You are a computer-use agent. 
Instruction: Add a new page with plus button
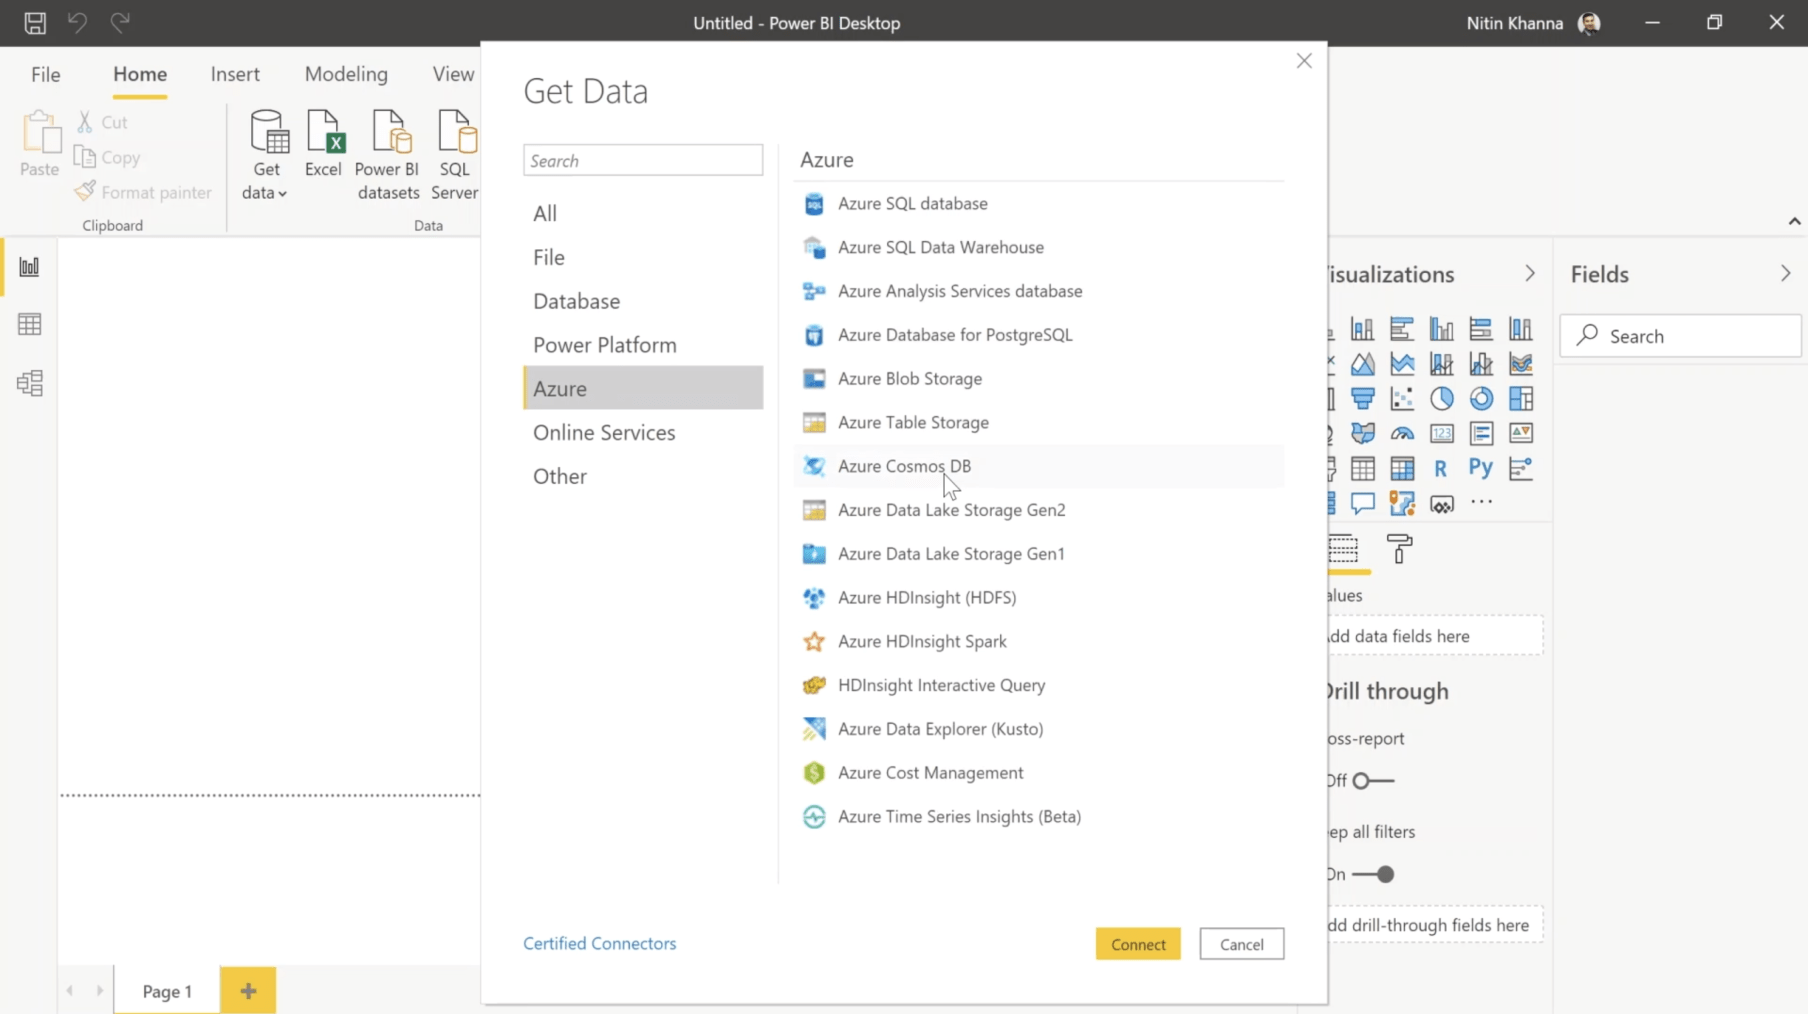point(248,991)
